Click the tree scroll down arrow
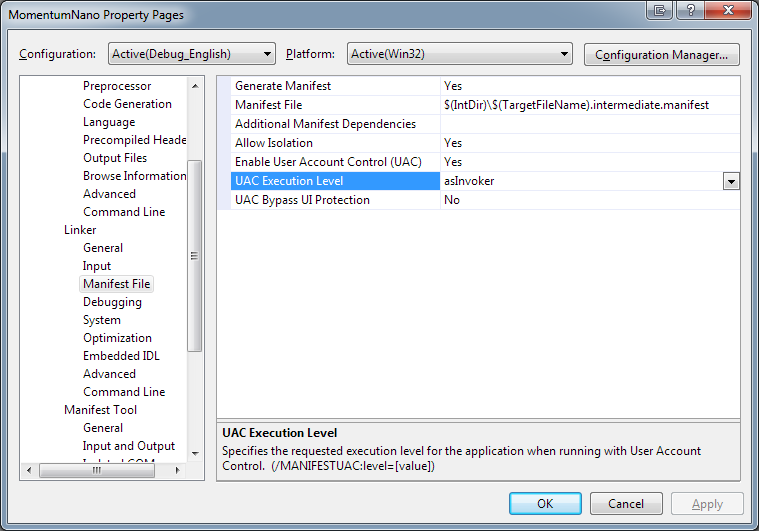 [x=195, y=454]
